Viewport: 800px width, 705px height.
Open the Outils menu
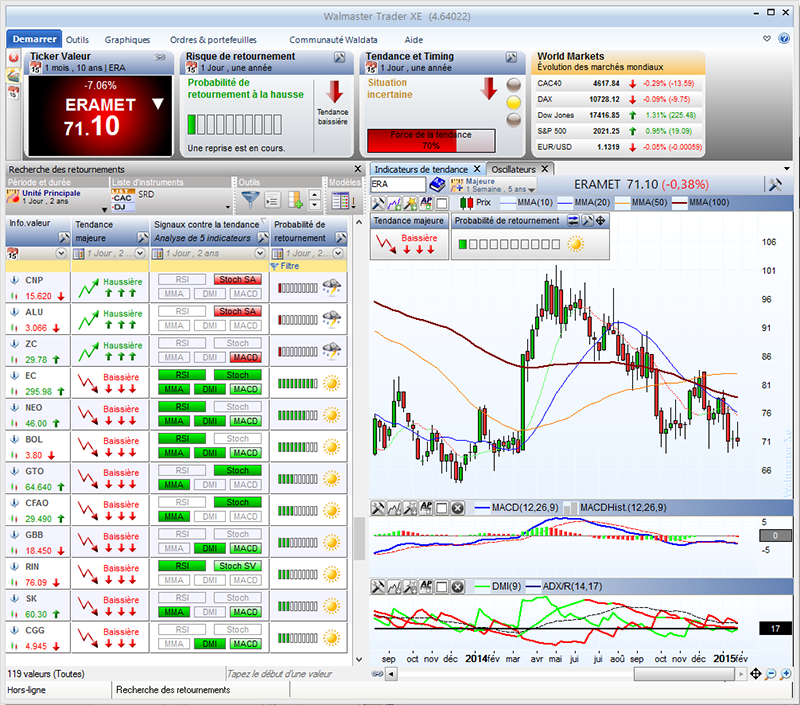point(78,40)
